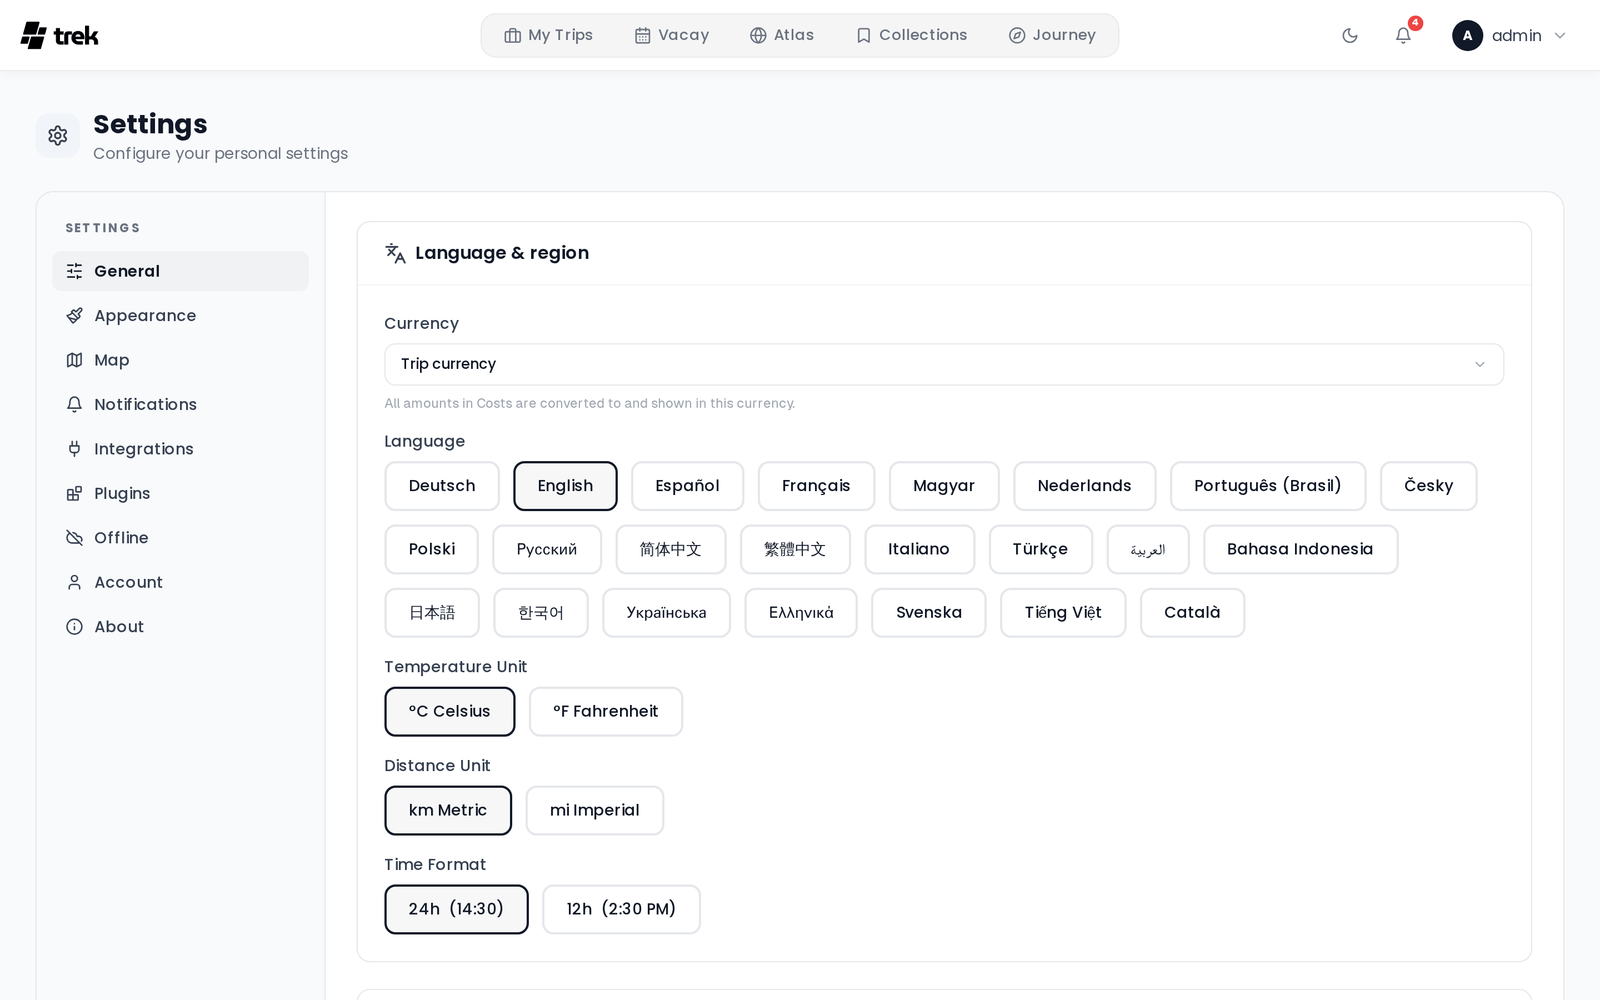Choose Polski language
This screenshot has height=1000, width=1600.
(x=432, y=550)
